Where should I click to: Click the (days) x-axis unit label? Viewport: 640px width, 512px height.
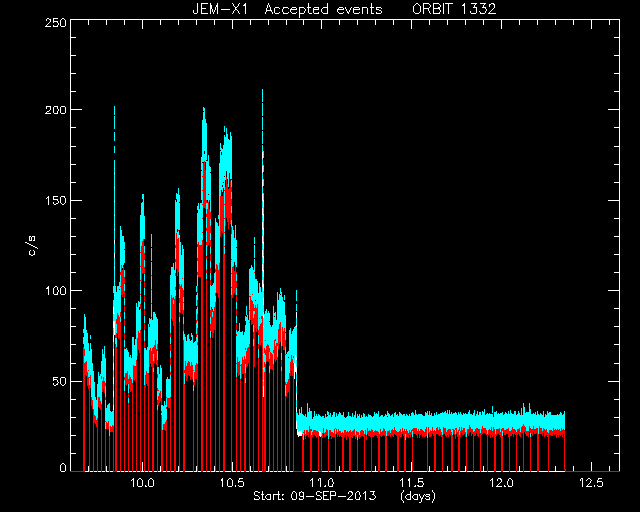tap(418, 496)
